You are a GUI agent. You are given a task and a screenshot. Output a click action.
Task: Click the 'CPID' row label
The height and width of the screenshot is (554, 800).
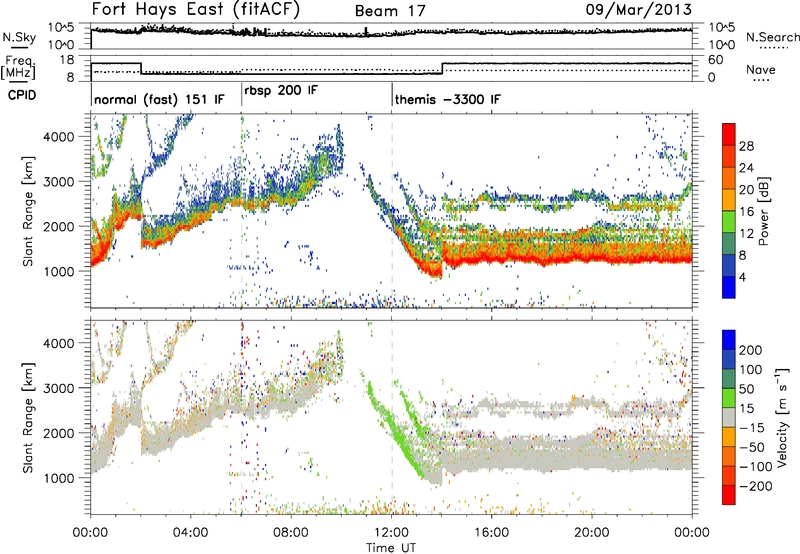tap(22, 95)
